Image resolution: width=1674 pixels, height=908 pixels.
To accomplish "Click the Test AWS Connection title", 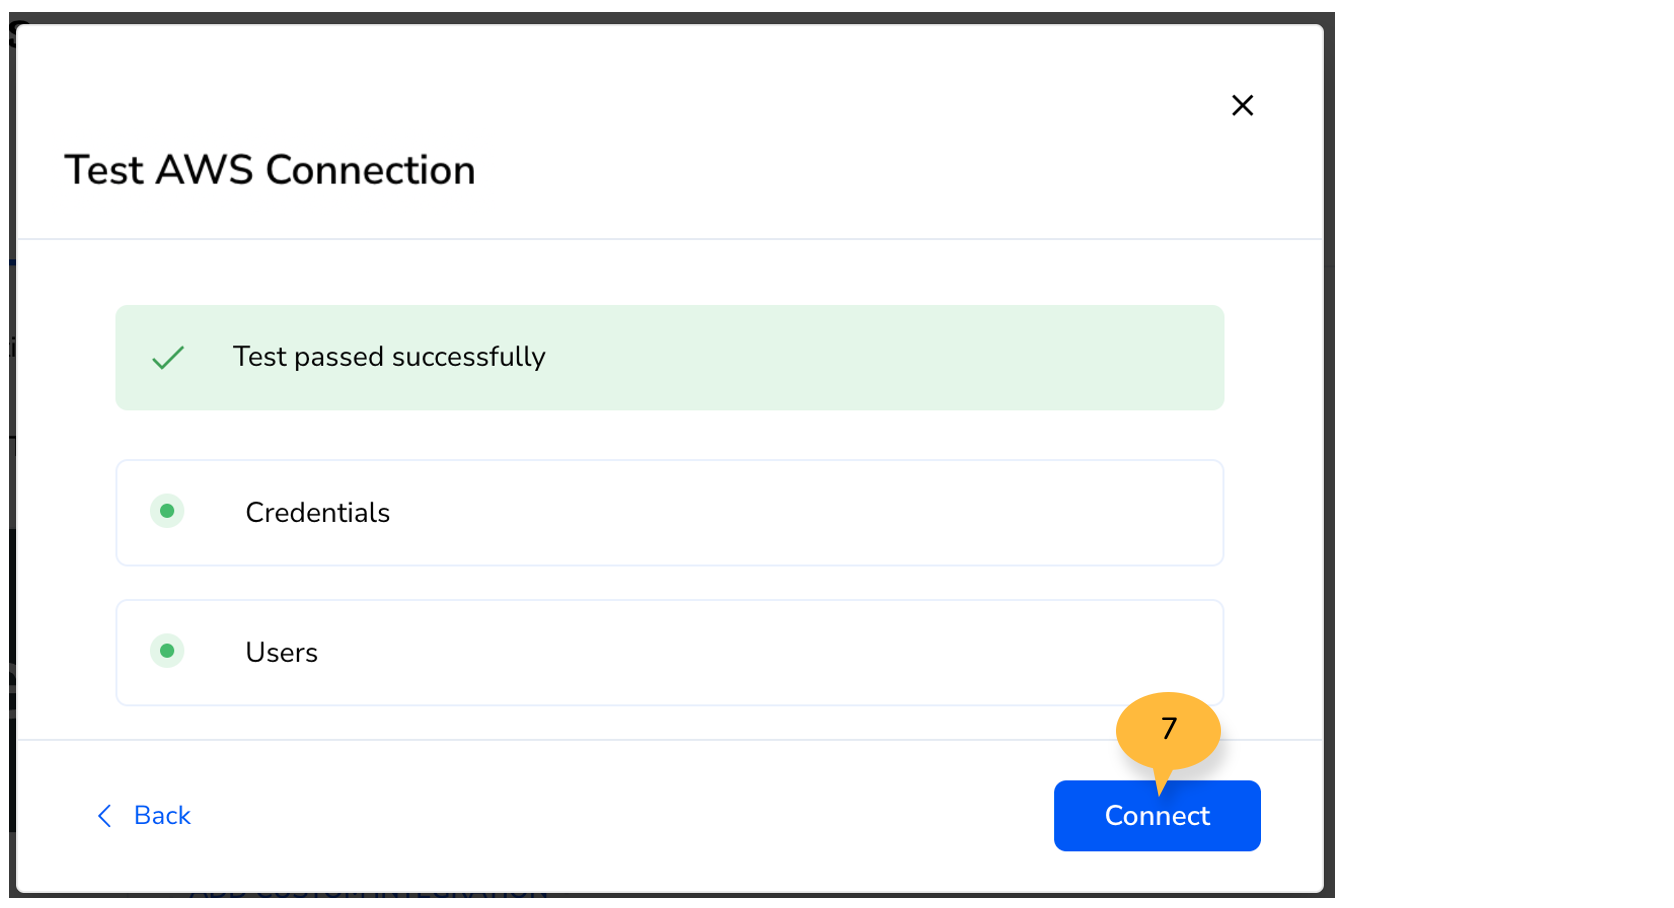I will click(x=270, y=170).
